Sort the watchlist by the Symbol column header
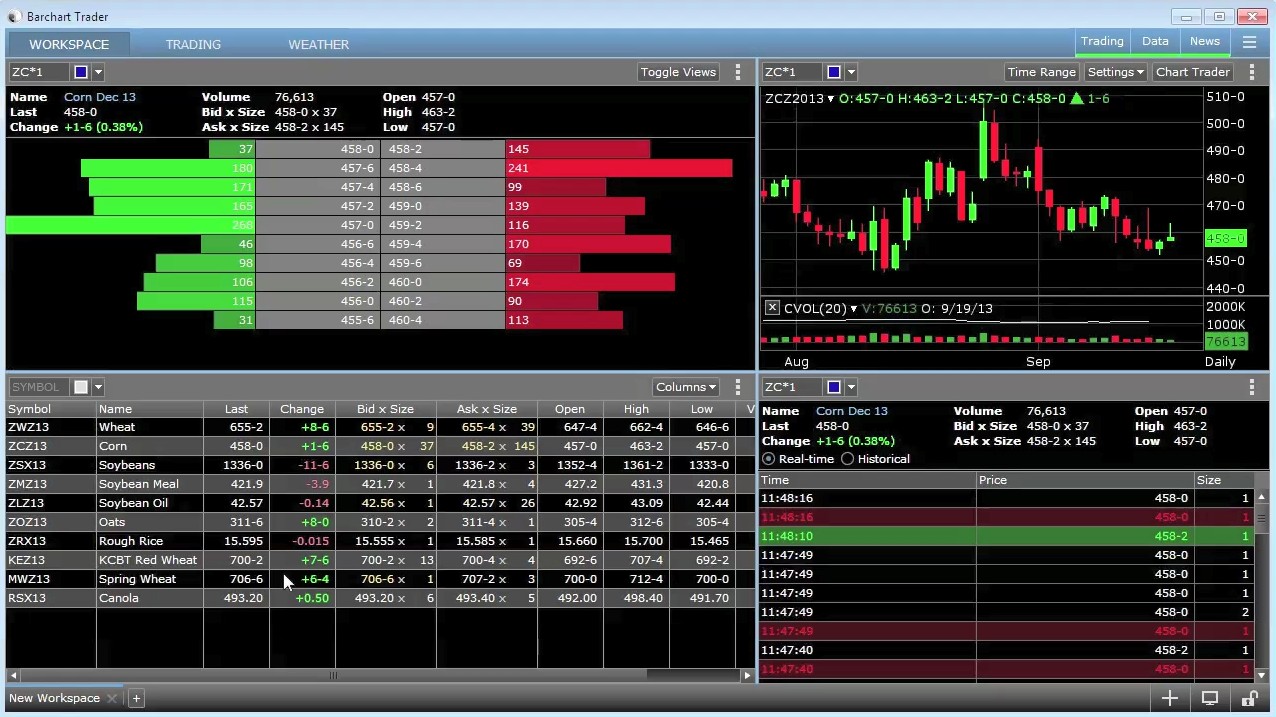 click(x=51, y=409)
